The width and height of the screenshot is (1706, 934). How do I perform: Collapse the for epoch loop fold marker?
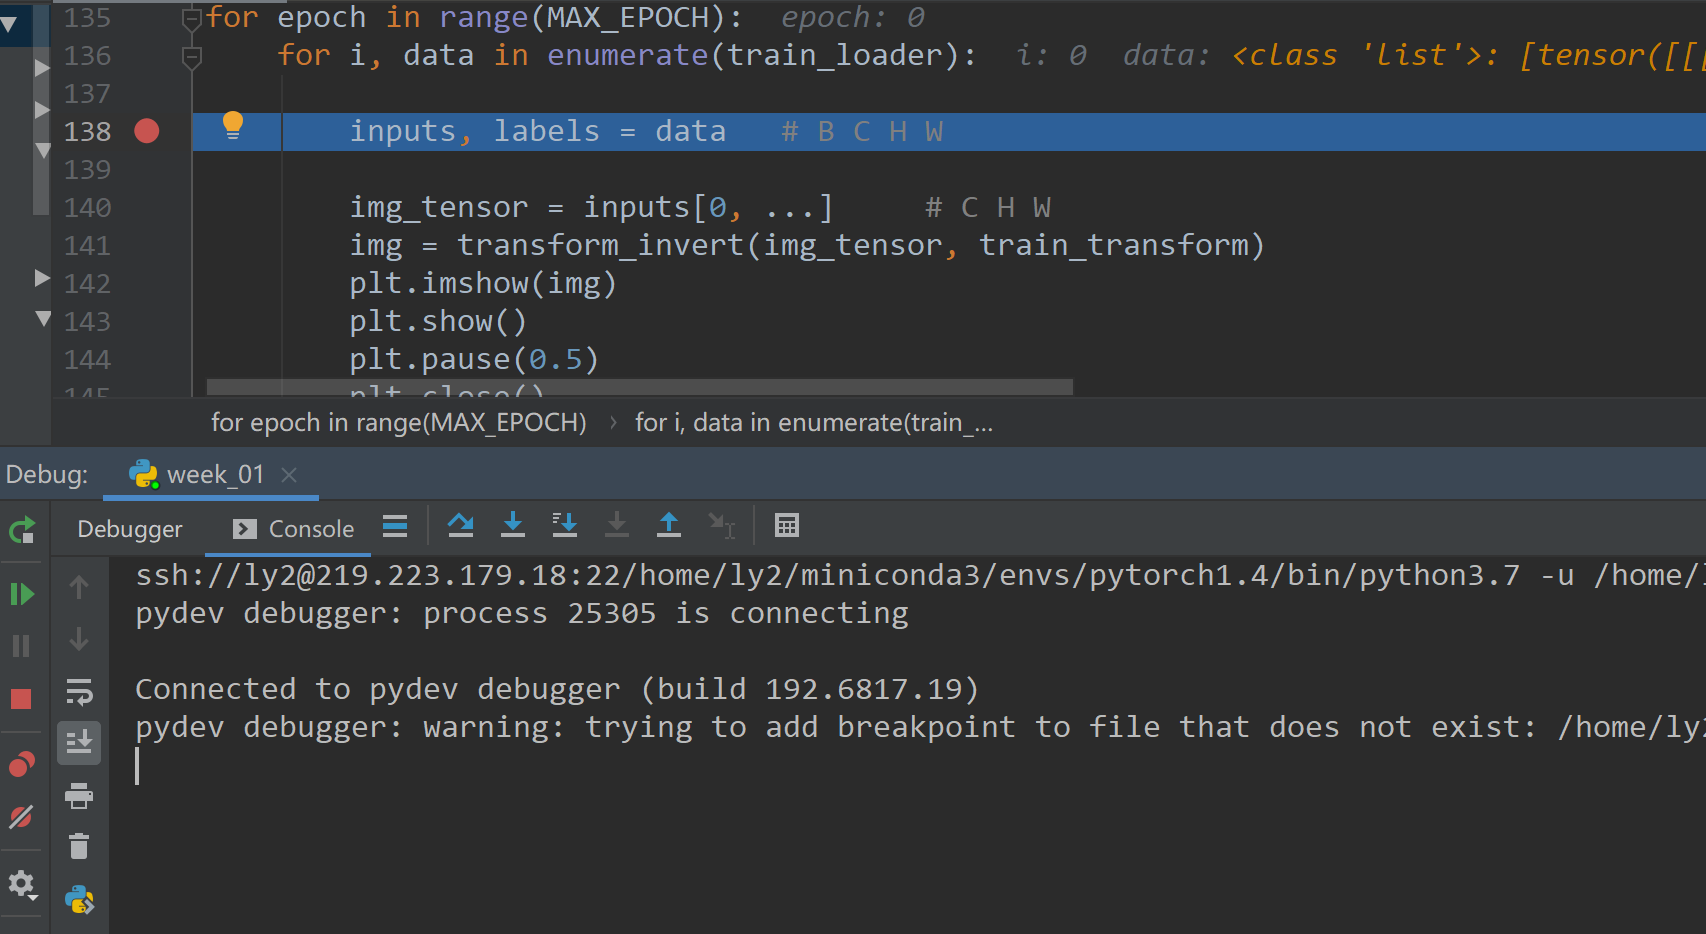click(x=192, y=18)
